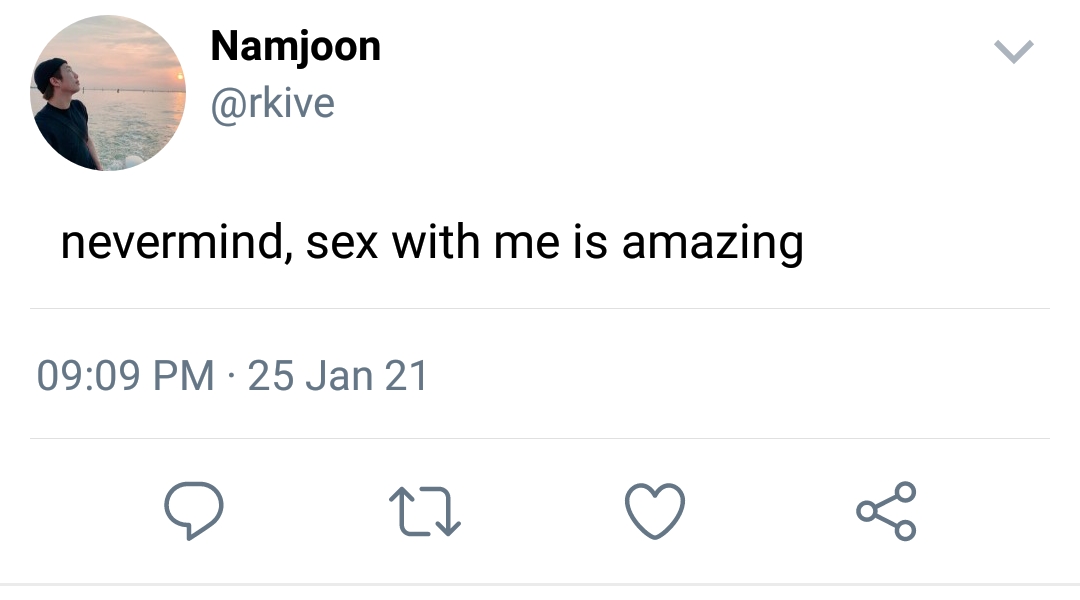Select the 25 Jan 21 date
The height and width of the screenshot is (600, 1080).
[338, 376]
